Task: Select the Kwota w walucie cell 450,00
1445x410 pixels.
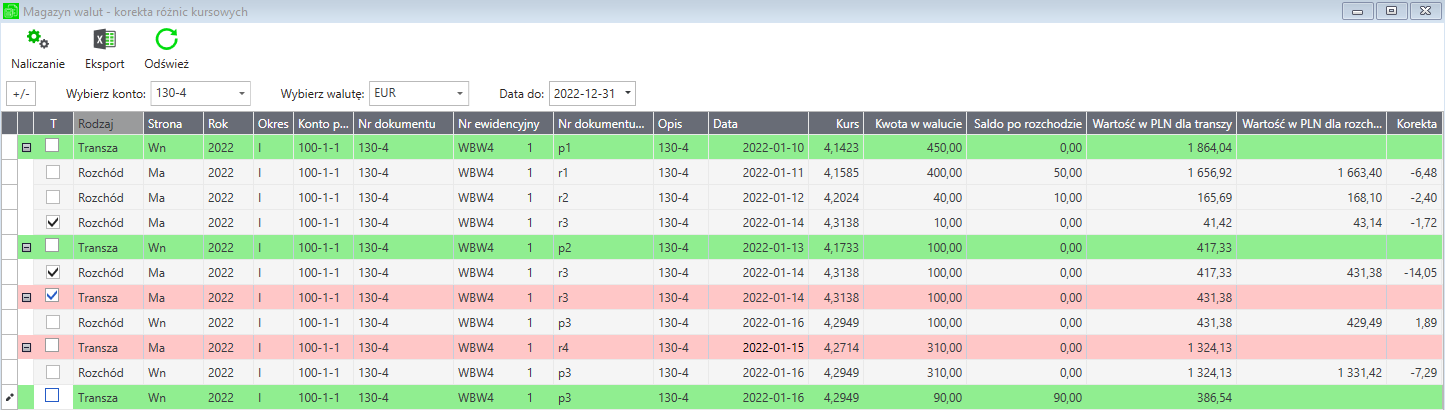Action: click(915, 147)
